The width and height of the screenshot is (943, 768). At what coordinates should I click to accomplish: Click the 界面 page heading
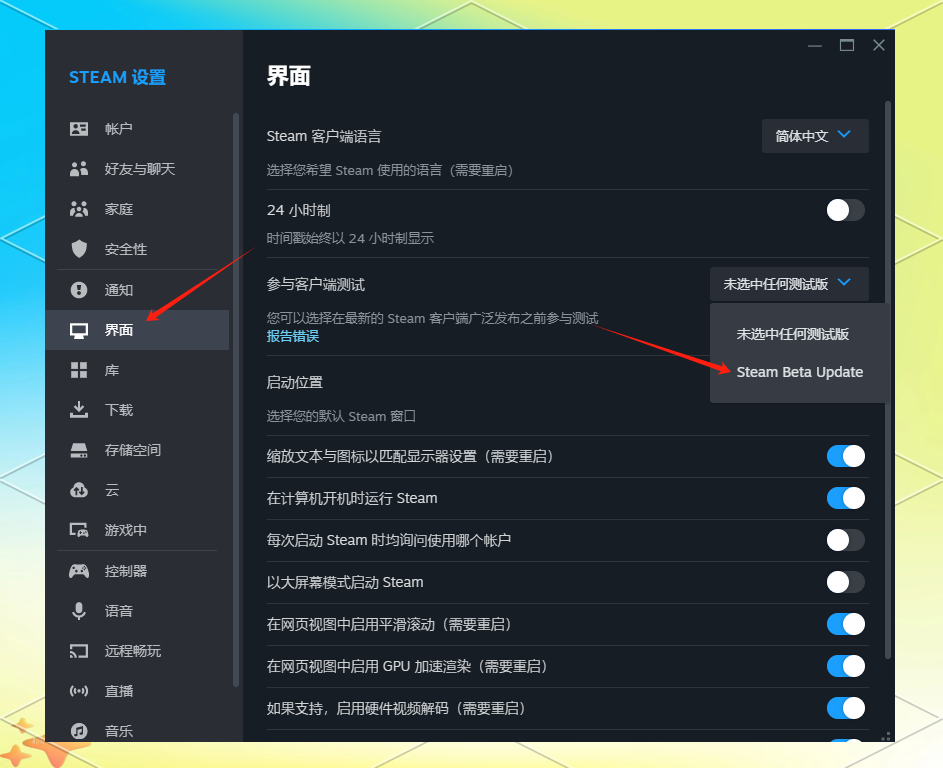click(289, 76)
